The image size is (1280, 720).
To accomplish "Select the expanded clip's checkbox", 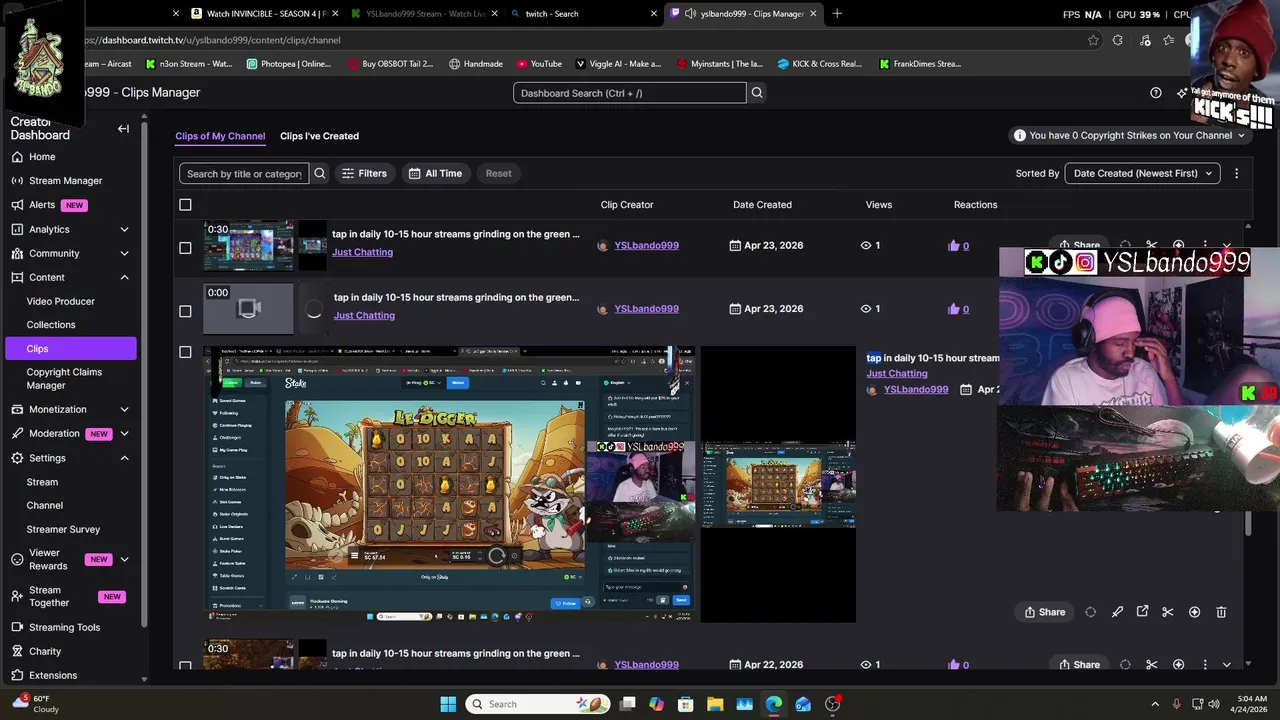I will pyautogui.click(x=185, y=352).
